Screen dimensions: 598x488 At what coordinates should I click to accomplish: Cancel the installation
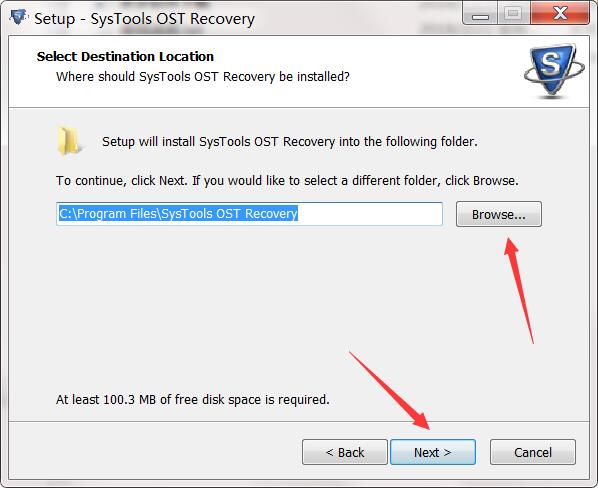[533, 452]
